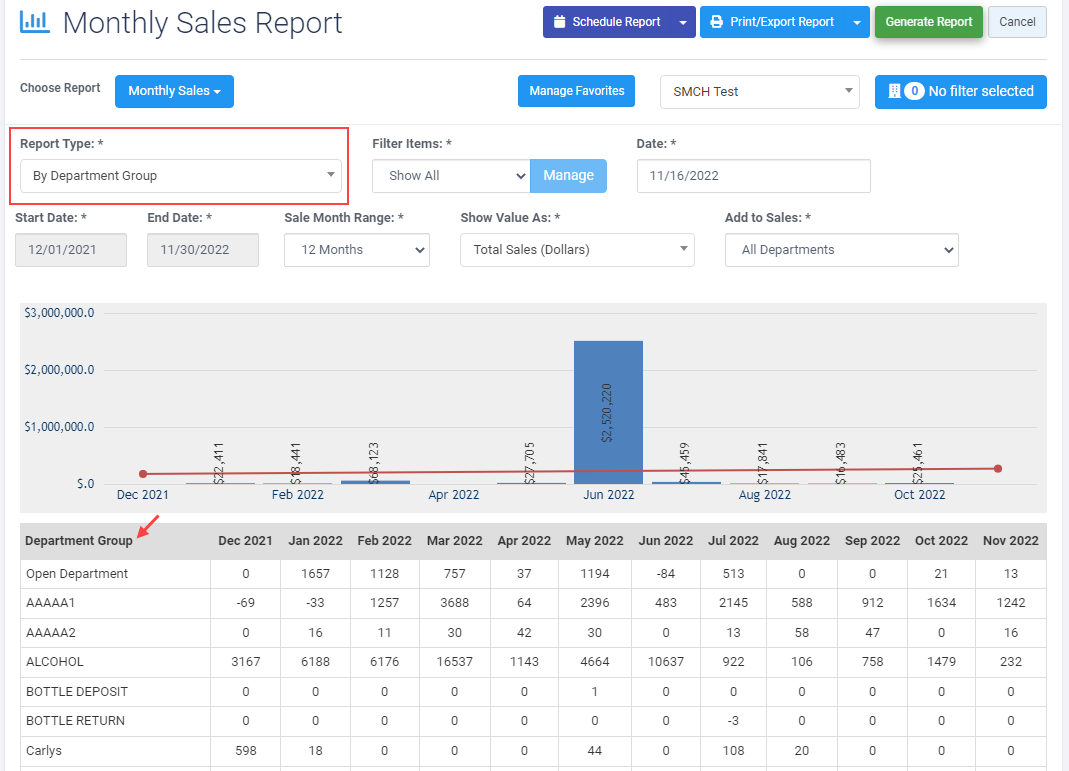Open the Sale Month Range dropdown
The width and height of the screenshot is (1069, 771).
point(357,250)
